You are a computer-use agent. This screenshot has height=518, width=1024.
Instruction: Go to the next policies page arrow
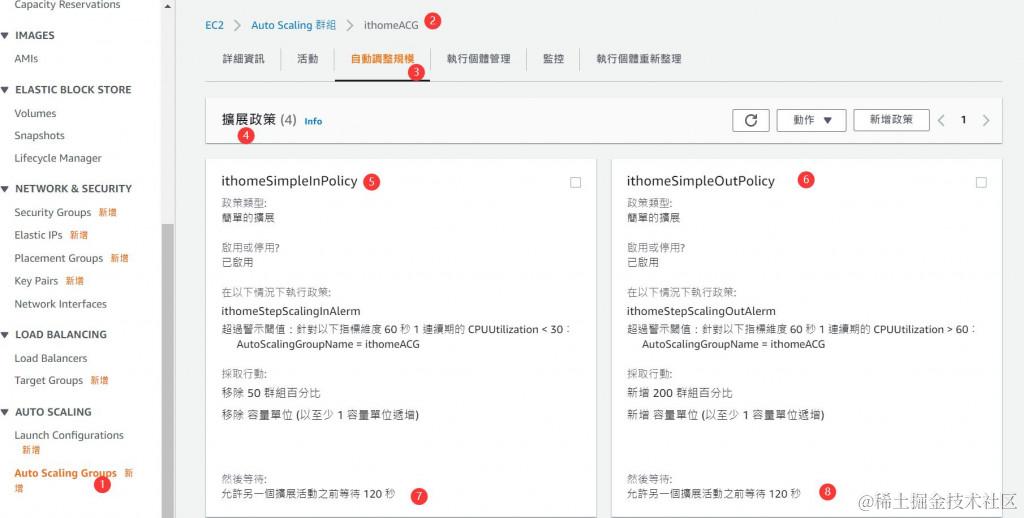[x=985, y=120]
